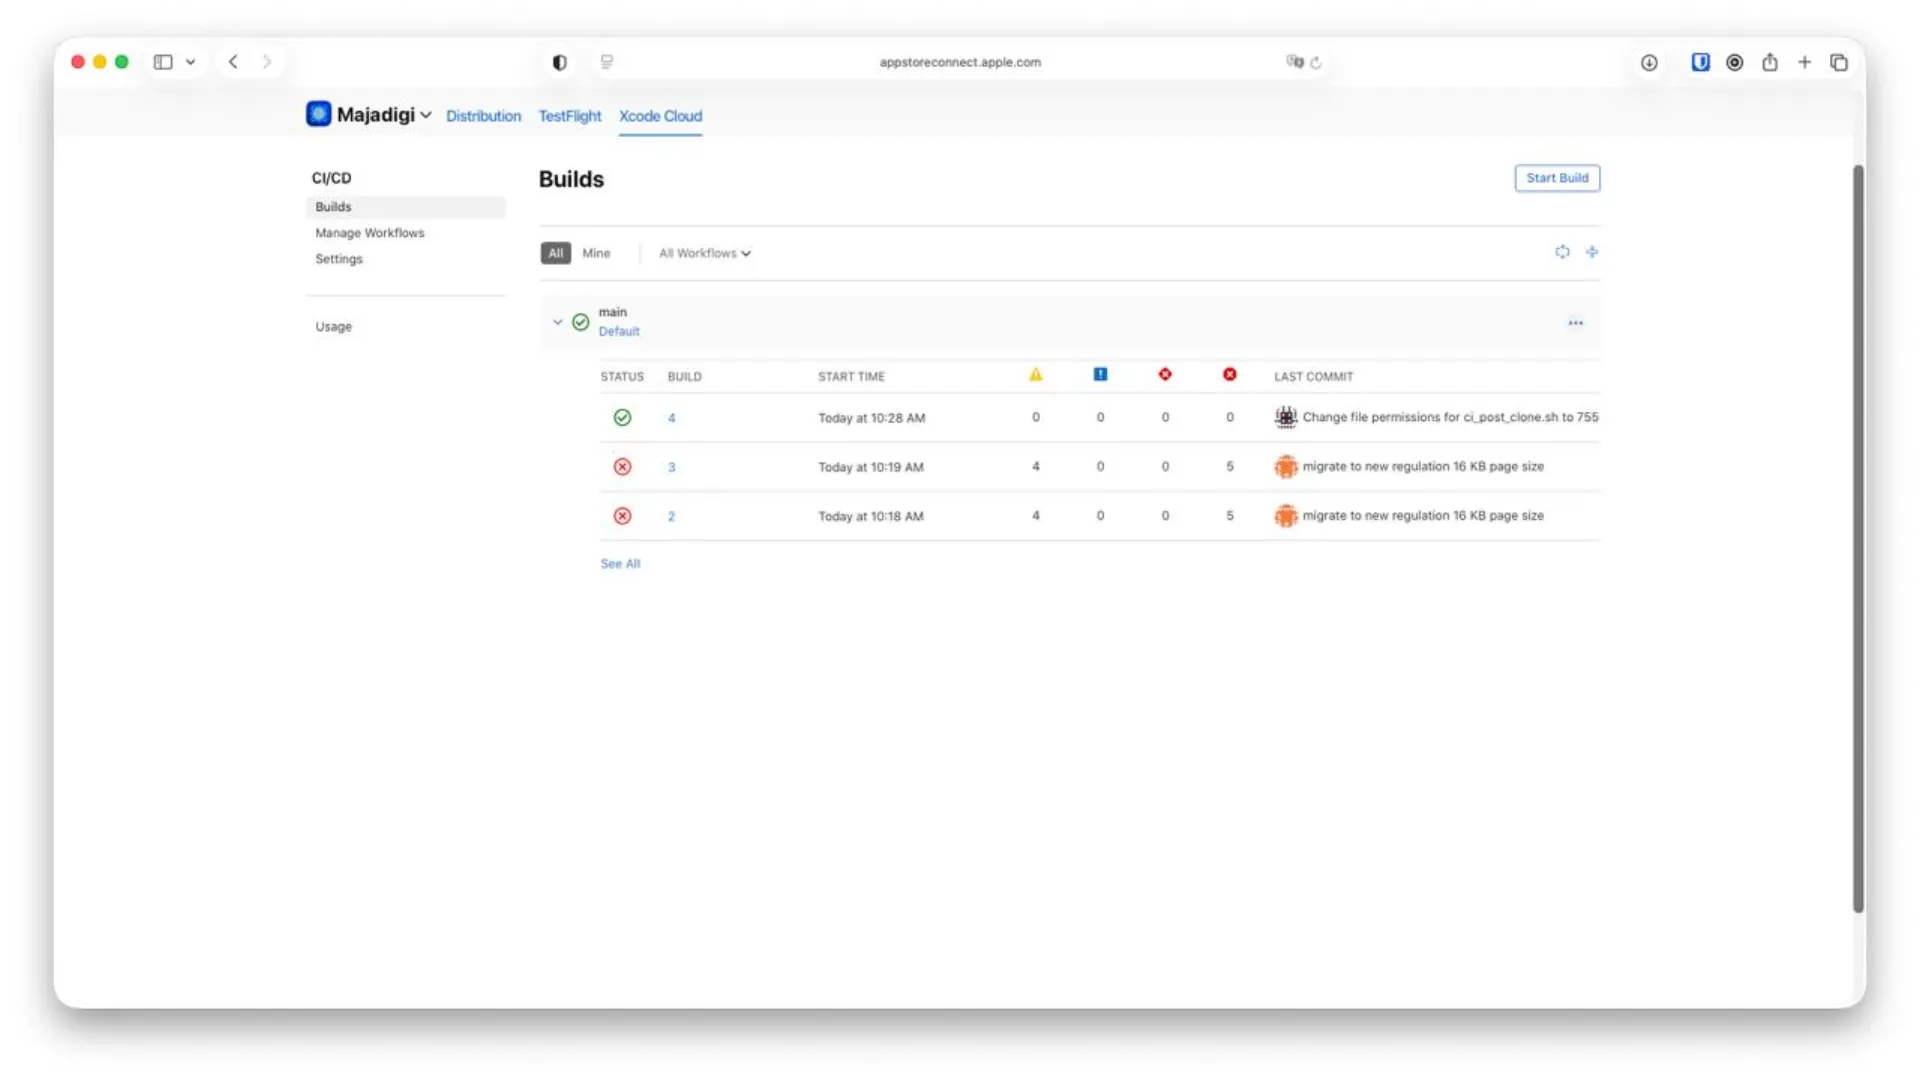
Task: Open the All Workflows dropdown
Action: click(x=704, y=253)
